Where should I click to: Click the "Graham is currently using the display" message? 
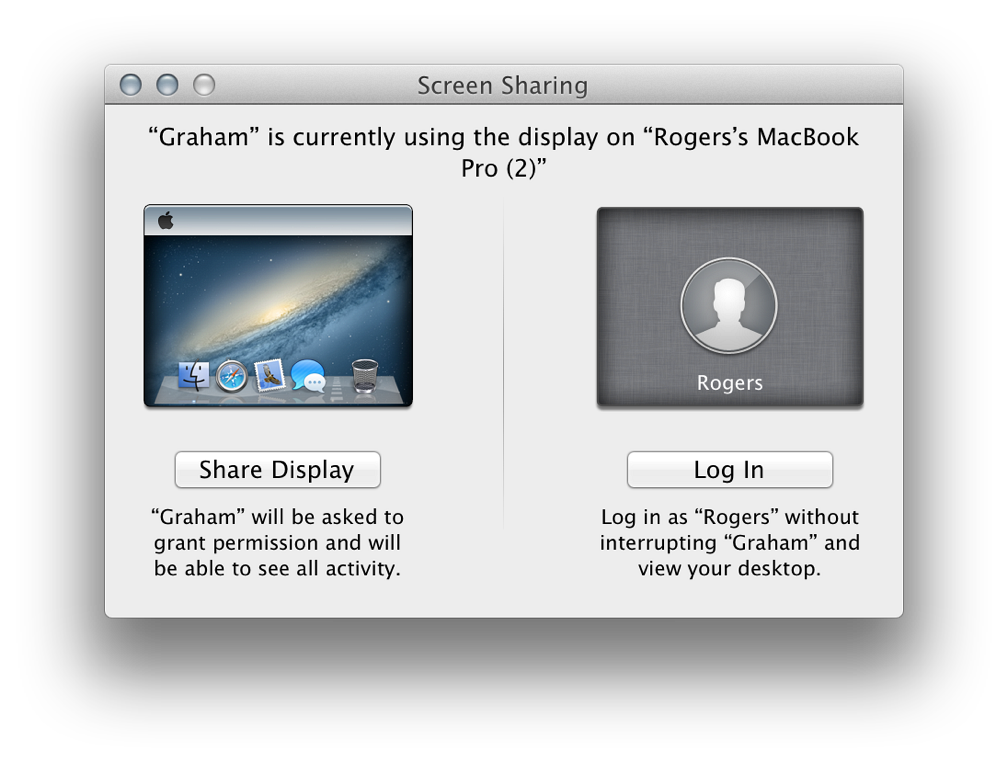pos(503,152)
